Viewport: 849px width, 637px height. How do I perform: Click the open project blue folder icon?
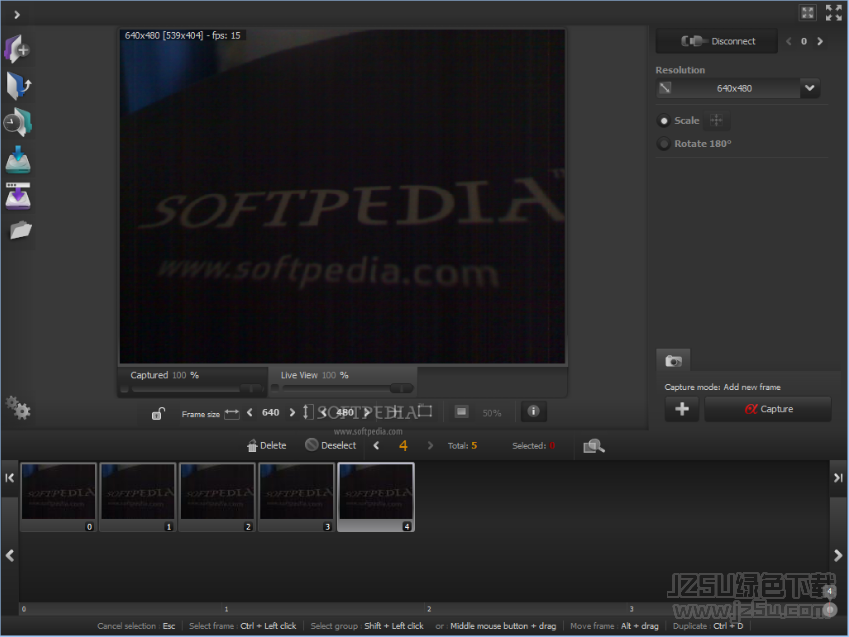point(18,86)
